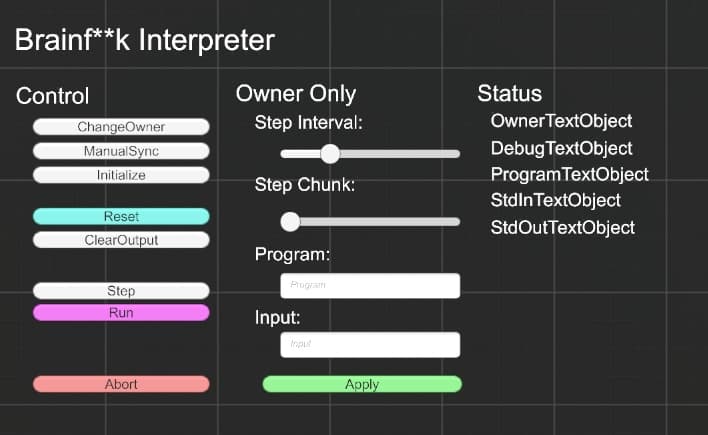The height and width of the screenshot is (435, 708).
Task: Click the Step button
Action: [x=121, y=291]
